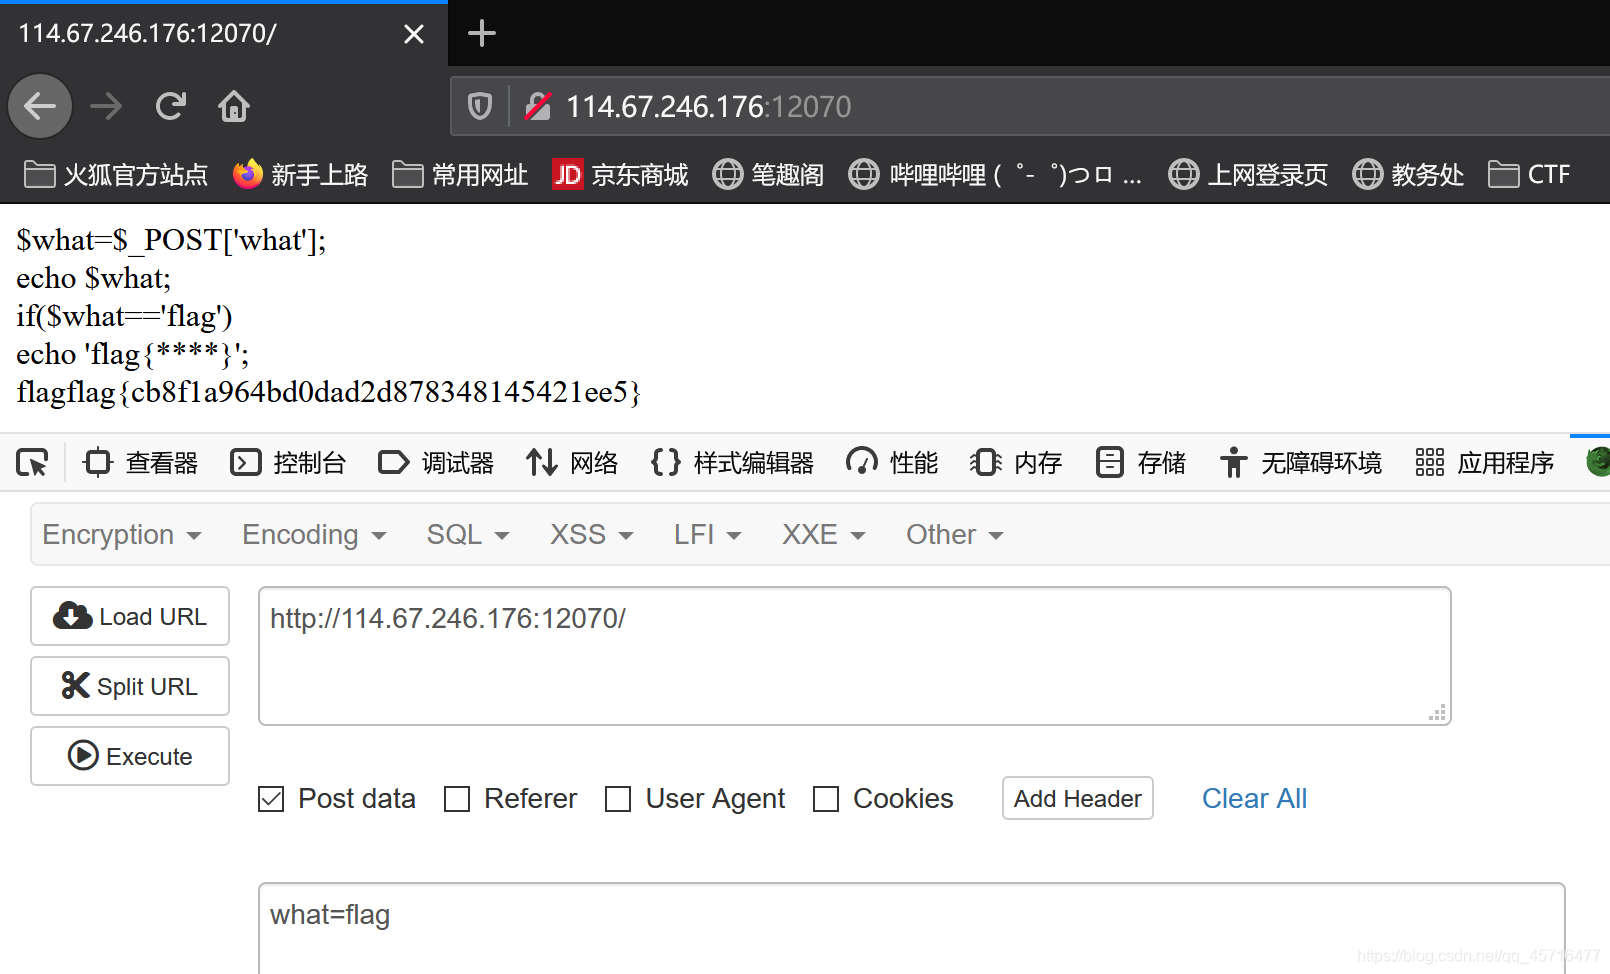Image resolution: width=1610 pixels, height=974 pixels.
Task: Click the Add Header button
Action: coord(1078,798)
